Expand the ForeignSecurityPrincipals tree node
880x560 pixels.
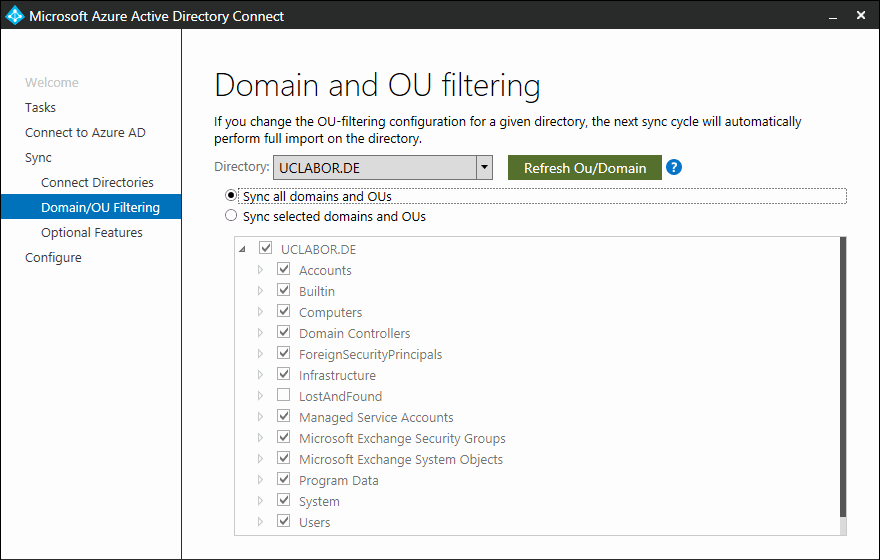coord(260,354)
